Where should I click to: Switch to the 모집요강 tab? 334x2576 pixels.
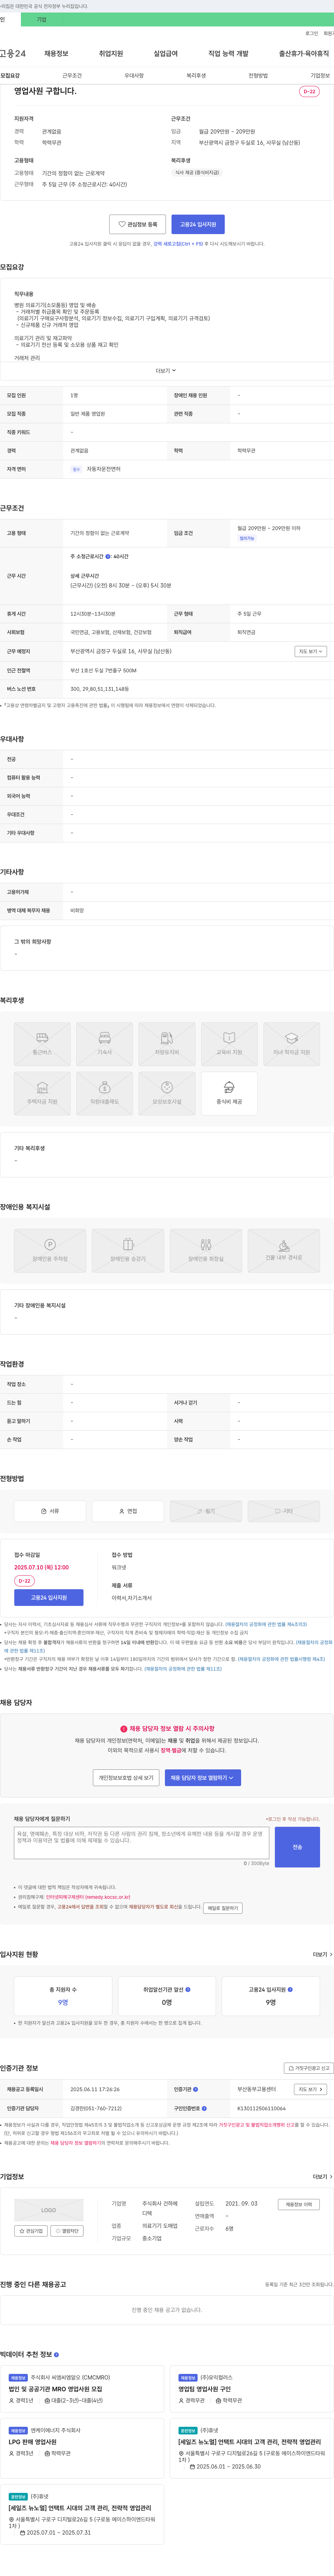point(10,76)
